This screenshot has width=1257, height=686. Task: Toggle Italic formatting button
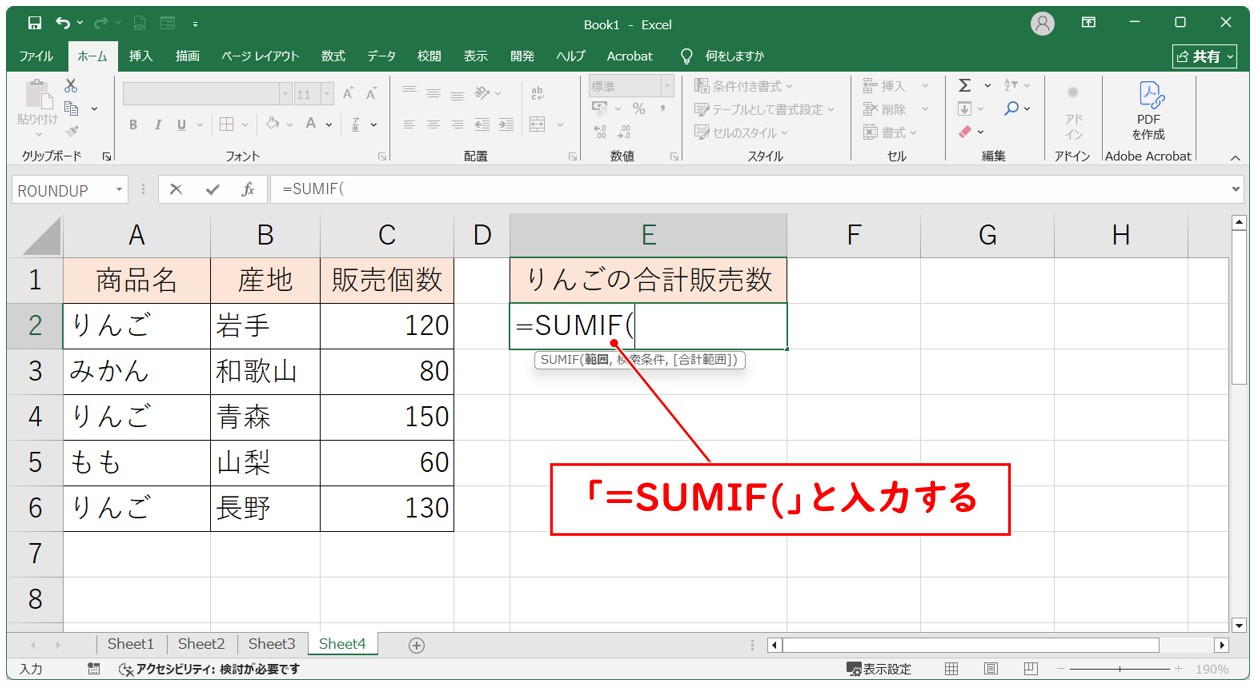(x=157, y=125)
